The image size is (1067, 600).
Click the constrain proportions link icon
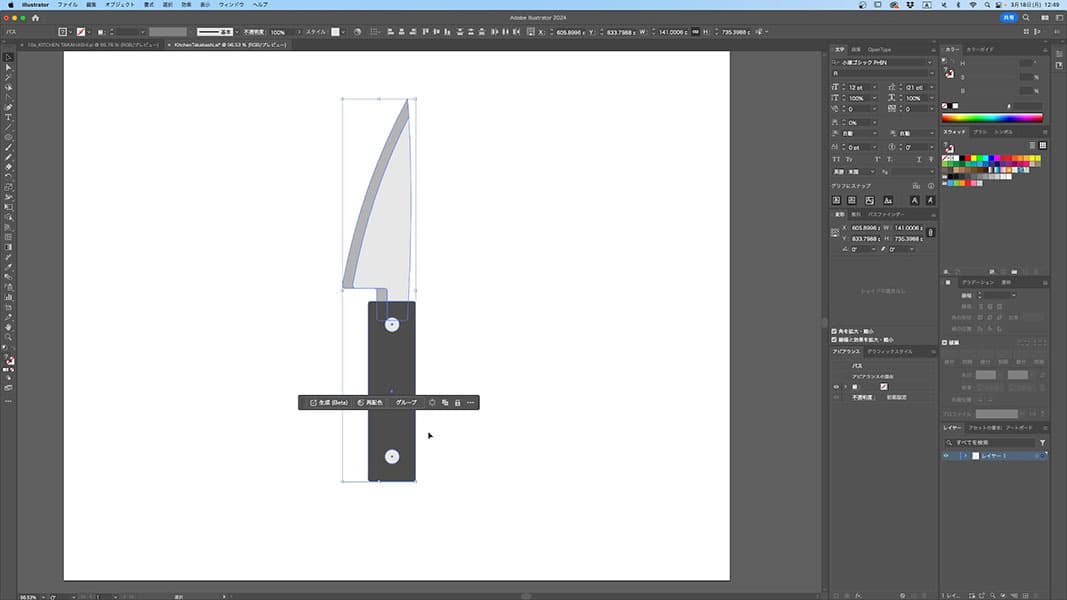tap(930, 233)
